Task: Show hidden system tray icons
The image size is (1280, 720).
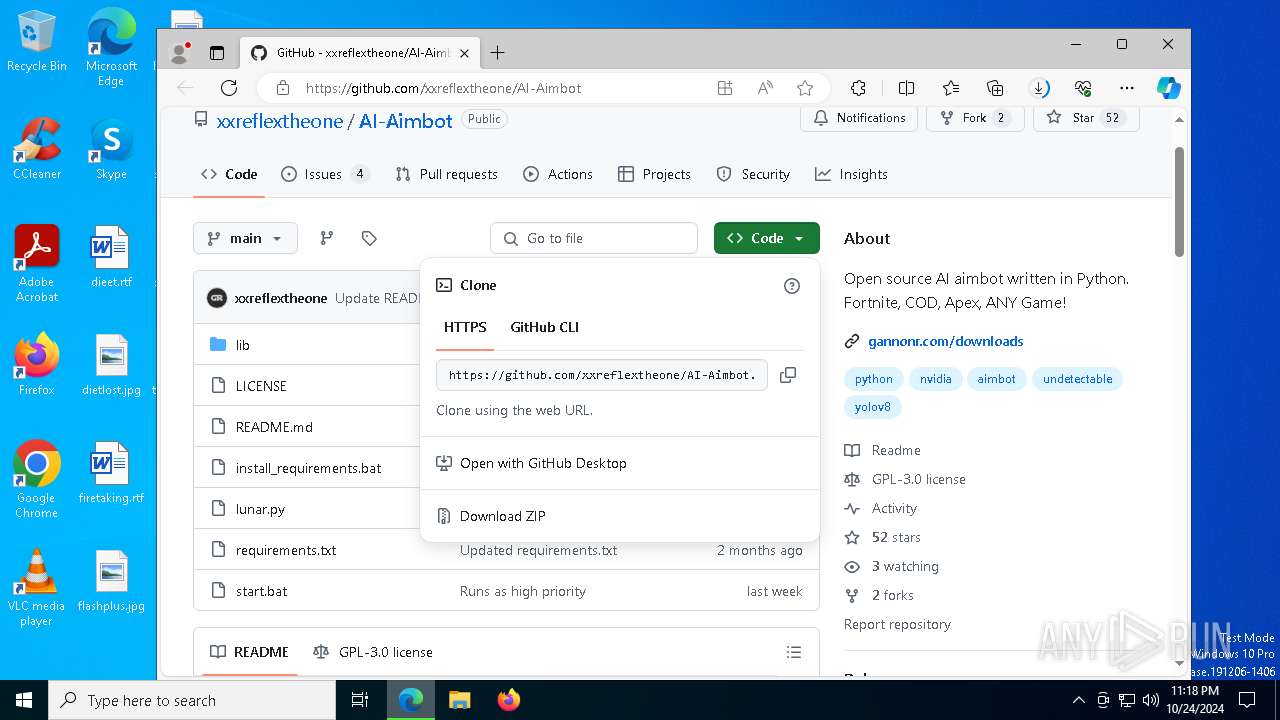Action: pos(1078,700)
